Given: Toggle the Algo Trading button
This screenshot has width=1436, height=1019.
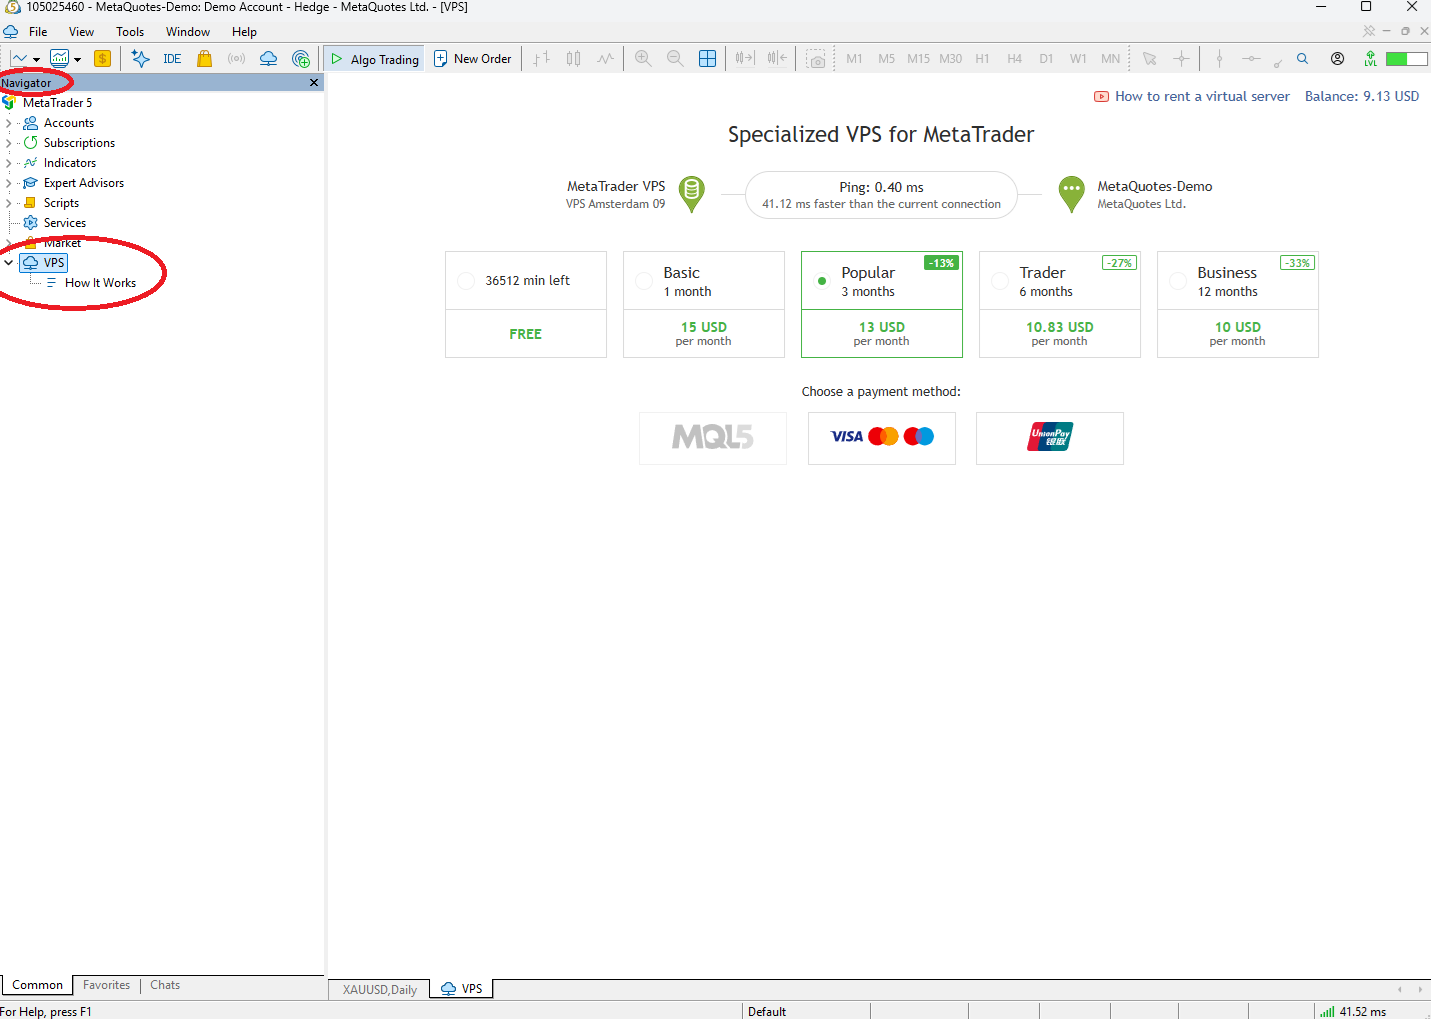Looking at the screenshot, I should tap(374, 59).
